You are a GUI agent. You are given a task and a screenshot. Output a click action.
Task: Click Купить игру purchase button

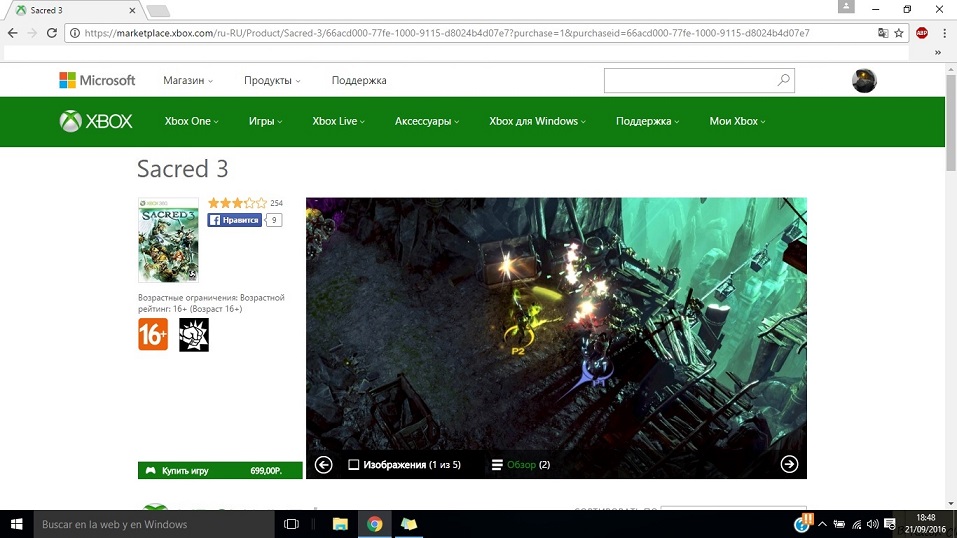[x=220, y=470]
